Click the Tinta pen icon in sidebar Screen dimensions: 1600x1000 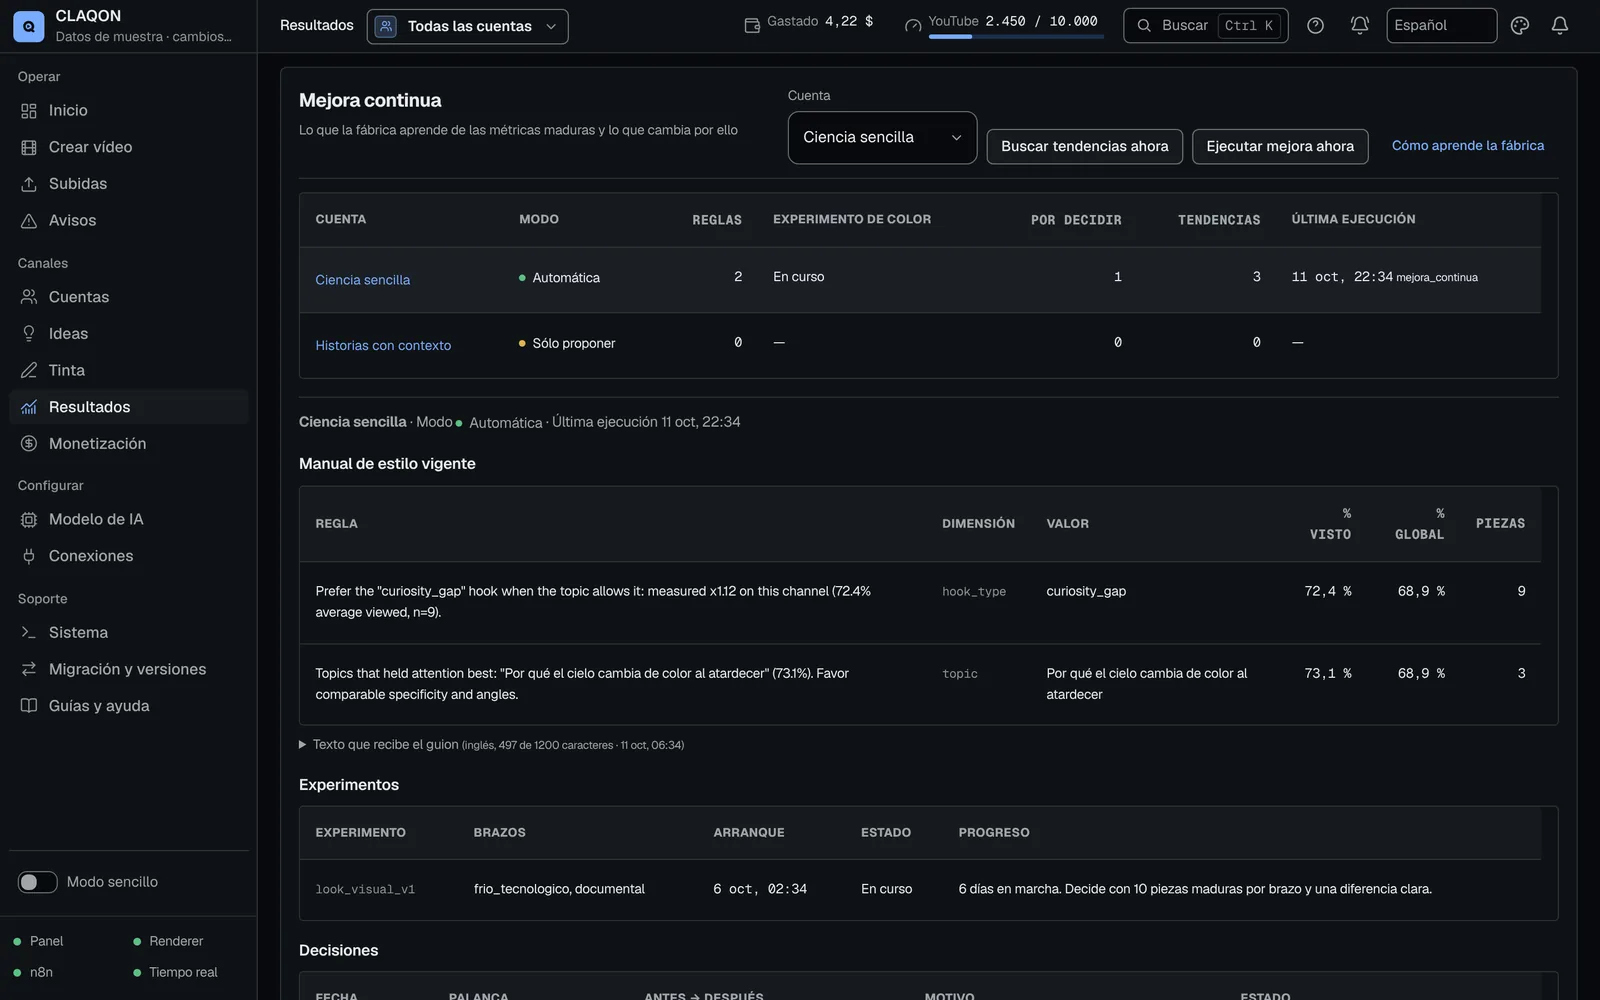pos(29,370)
